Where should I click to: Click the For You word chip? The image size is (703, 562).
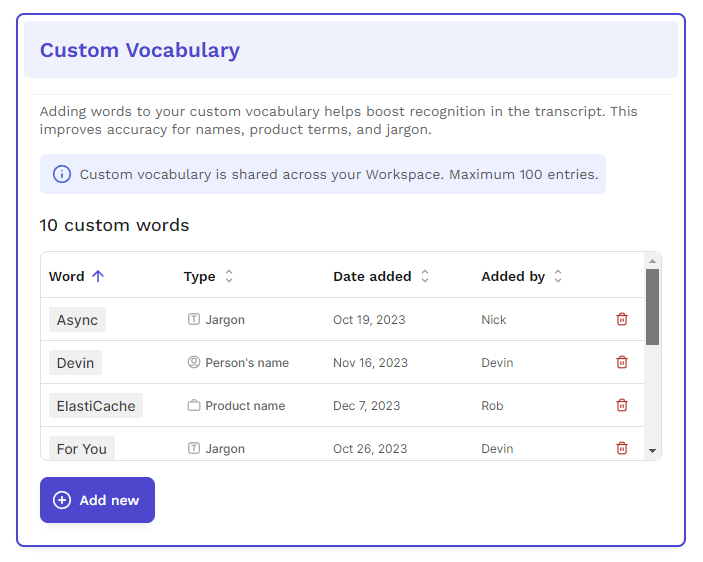click(x=82, y=448)
